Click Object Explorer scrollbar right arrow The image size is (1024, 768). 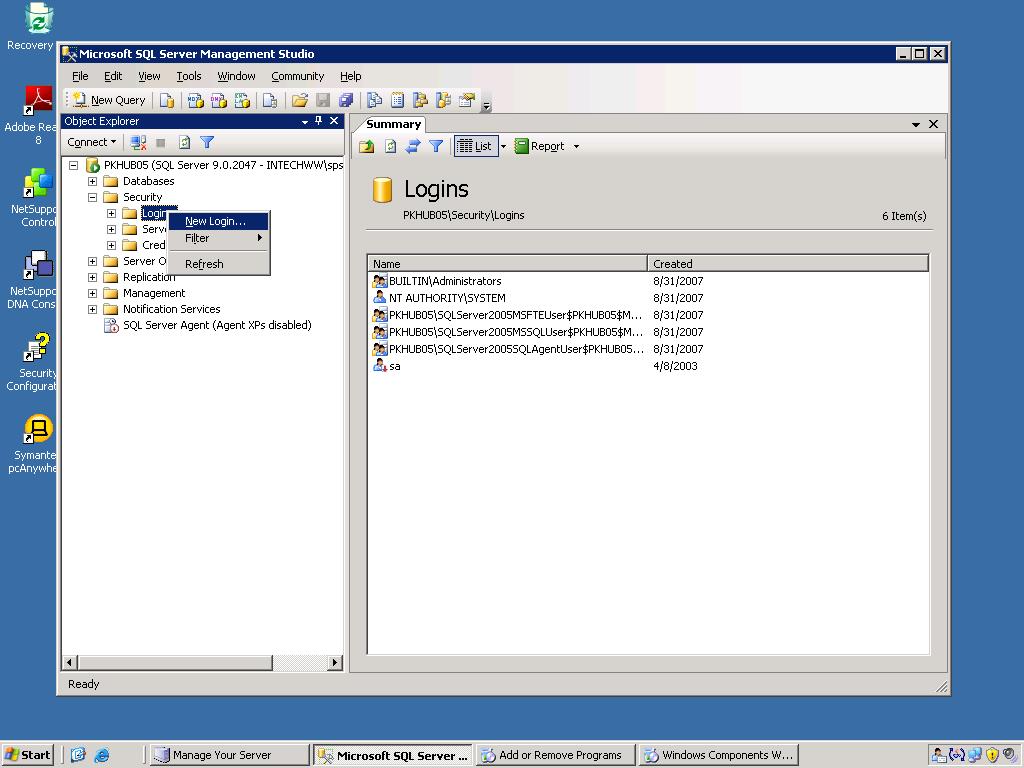[x=334, y=662]
